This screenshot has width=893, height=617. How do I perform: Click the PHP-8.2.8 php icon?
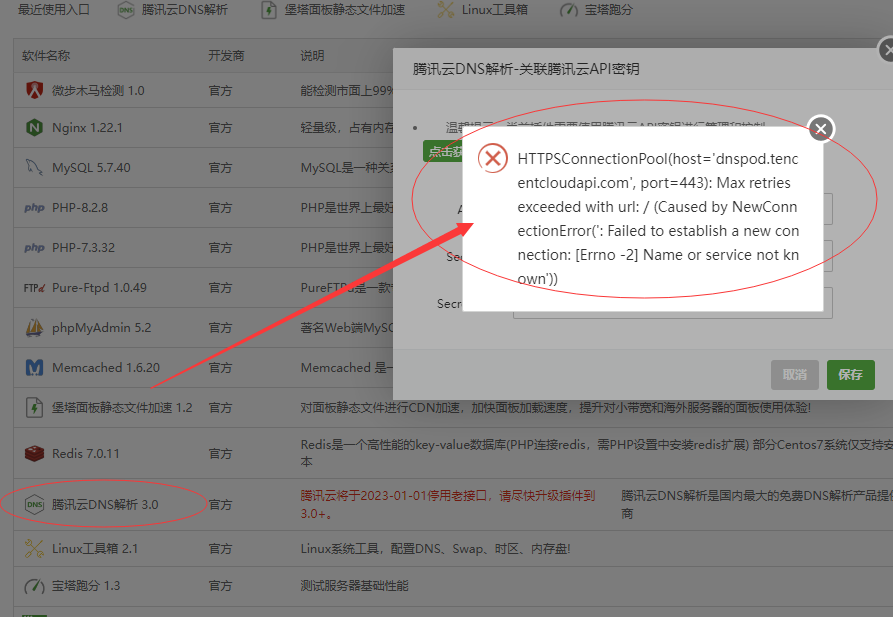click(34, 207)
